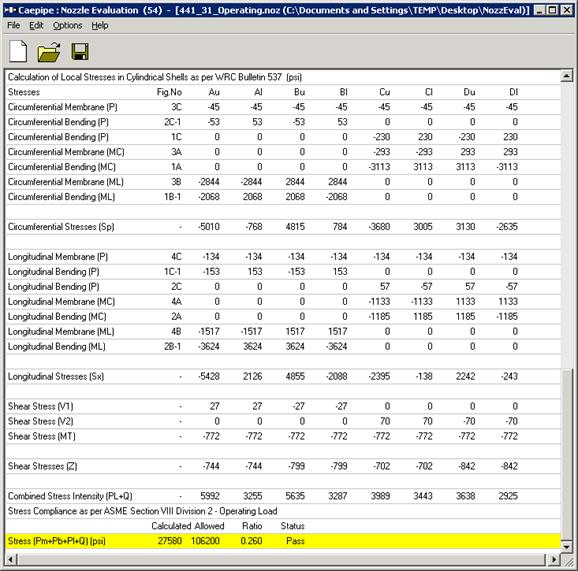The width and height of the screenshot is (578, 571).
Task: Maximize the Nozzle Evaluation window
Action: [x=553, y=10]
